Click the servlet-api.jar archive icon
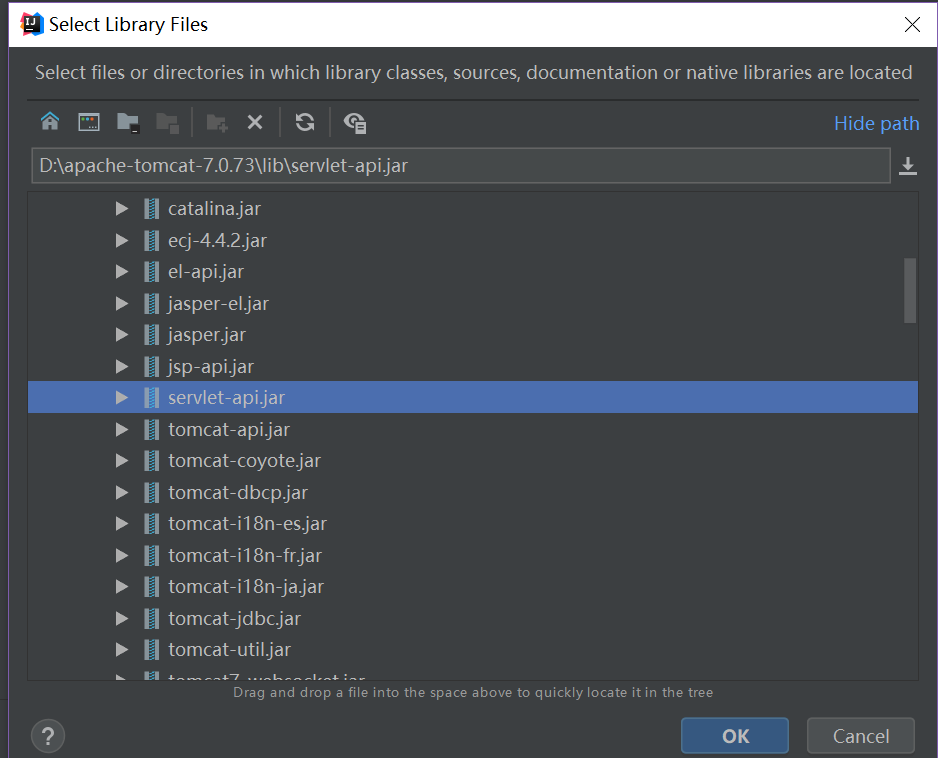Screen dimensions: 938x758 point(152,397)
